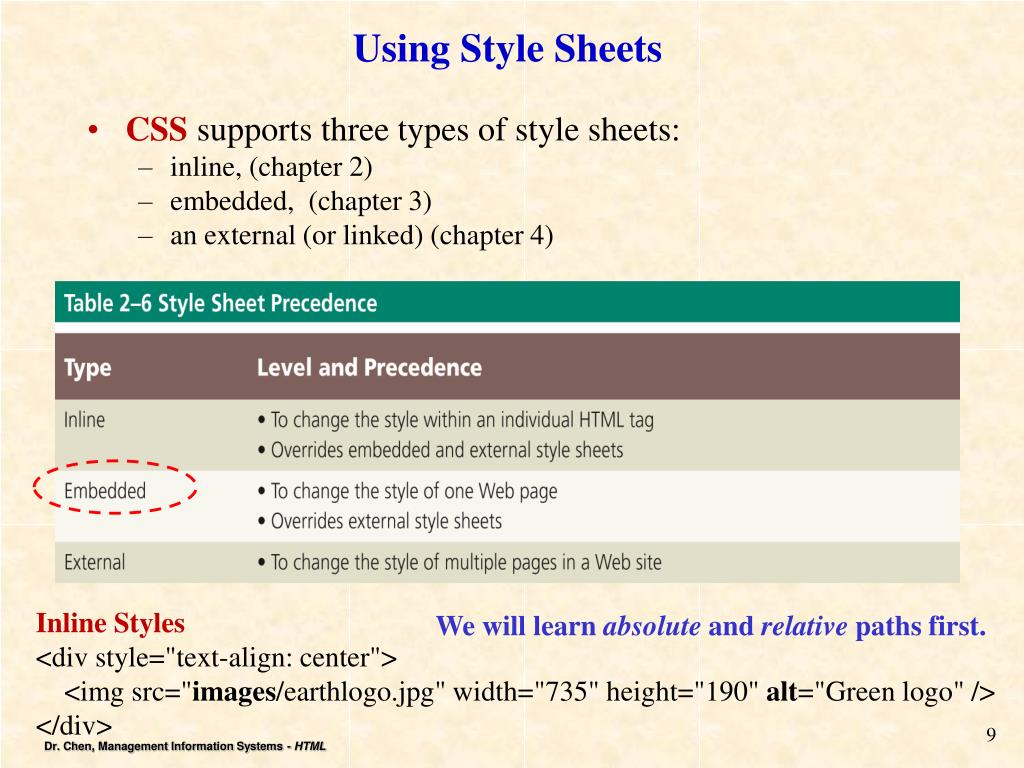
Task: Click the blue absolute and relative paths sentence
Action: 710,627
